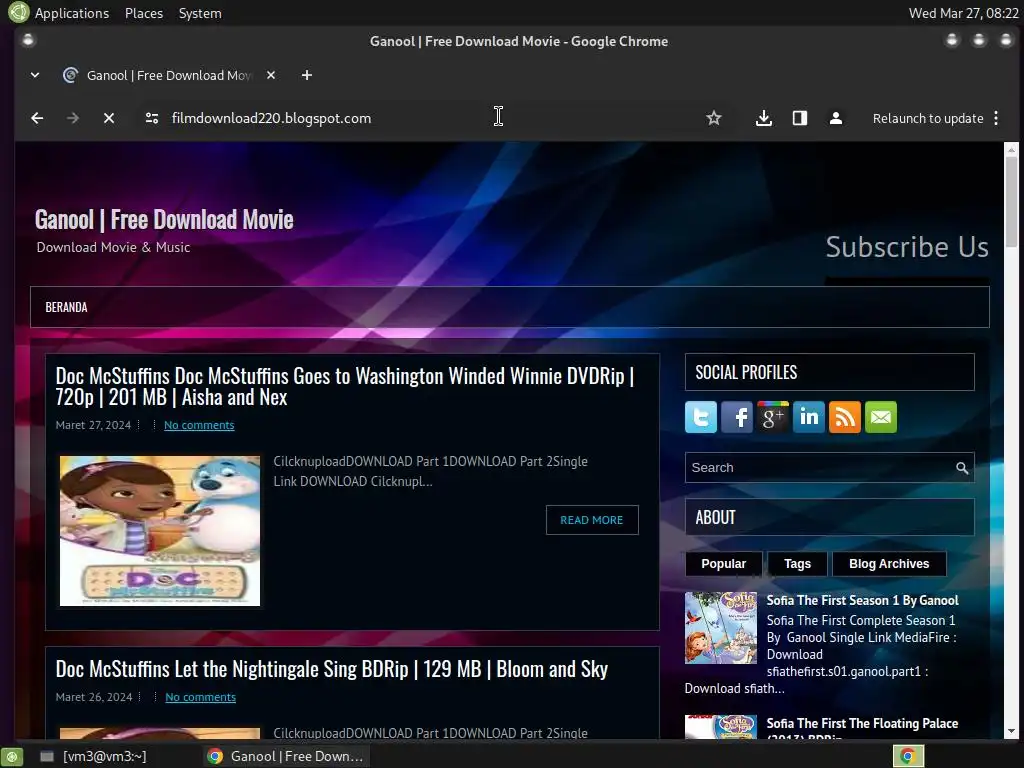Open the Places menu
The height and width of the screenshot is (768, 1024).
[144, 13]
